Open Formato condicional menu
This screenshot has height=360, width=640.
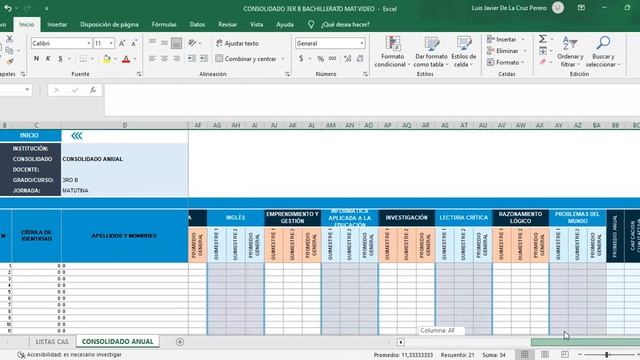pos(392,52)
